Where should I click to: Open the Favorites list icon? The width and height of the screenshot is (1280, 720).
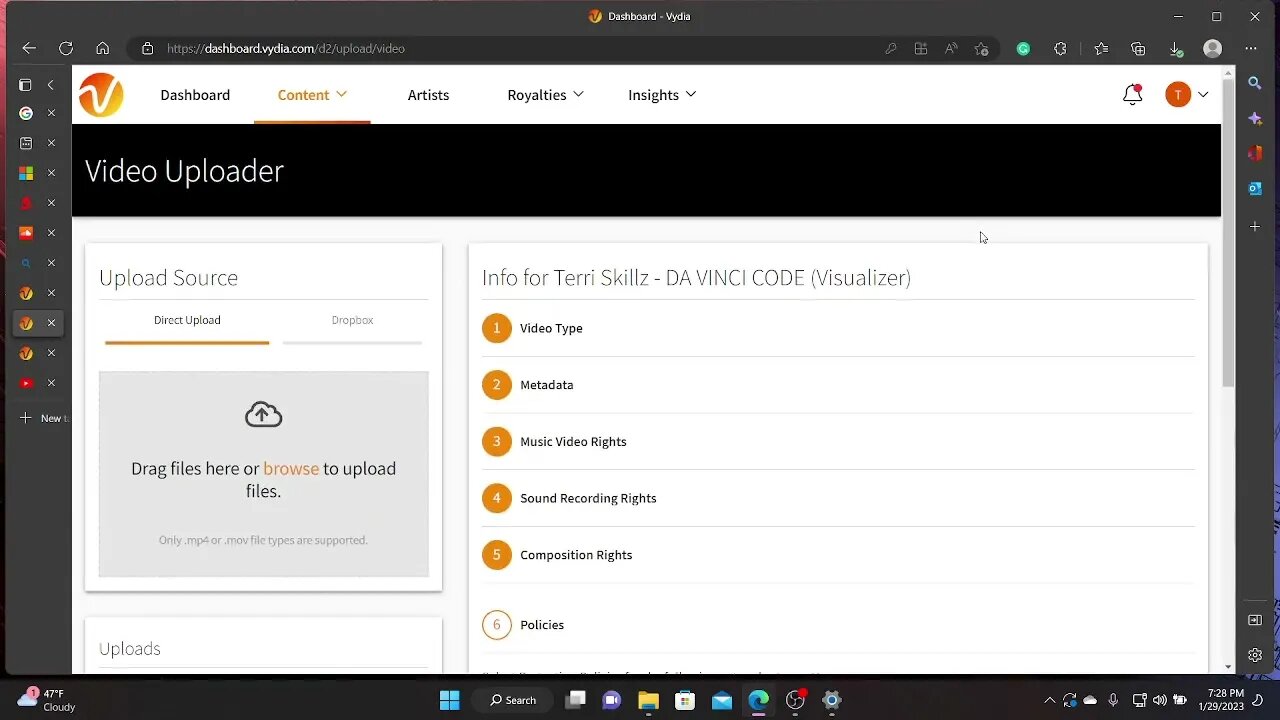[1101, 48]
